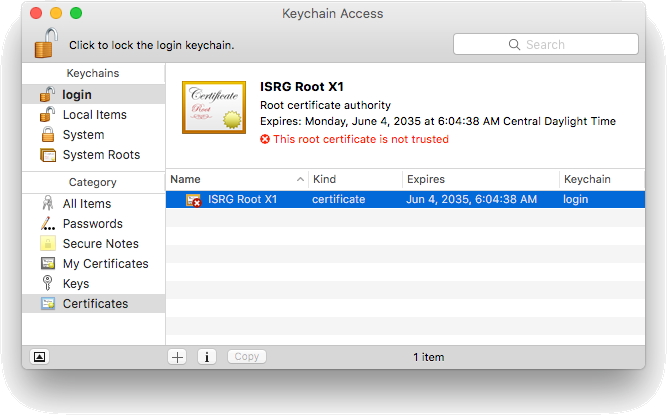This screenshot has width=667, height=415.
Task: Click the 'certificate' kind cell
Action: 339,199
